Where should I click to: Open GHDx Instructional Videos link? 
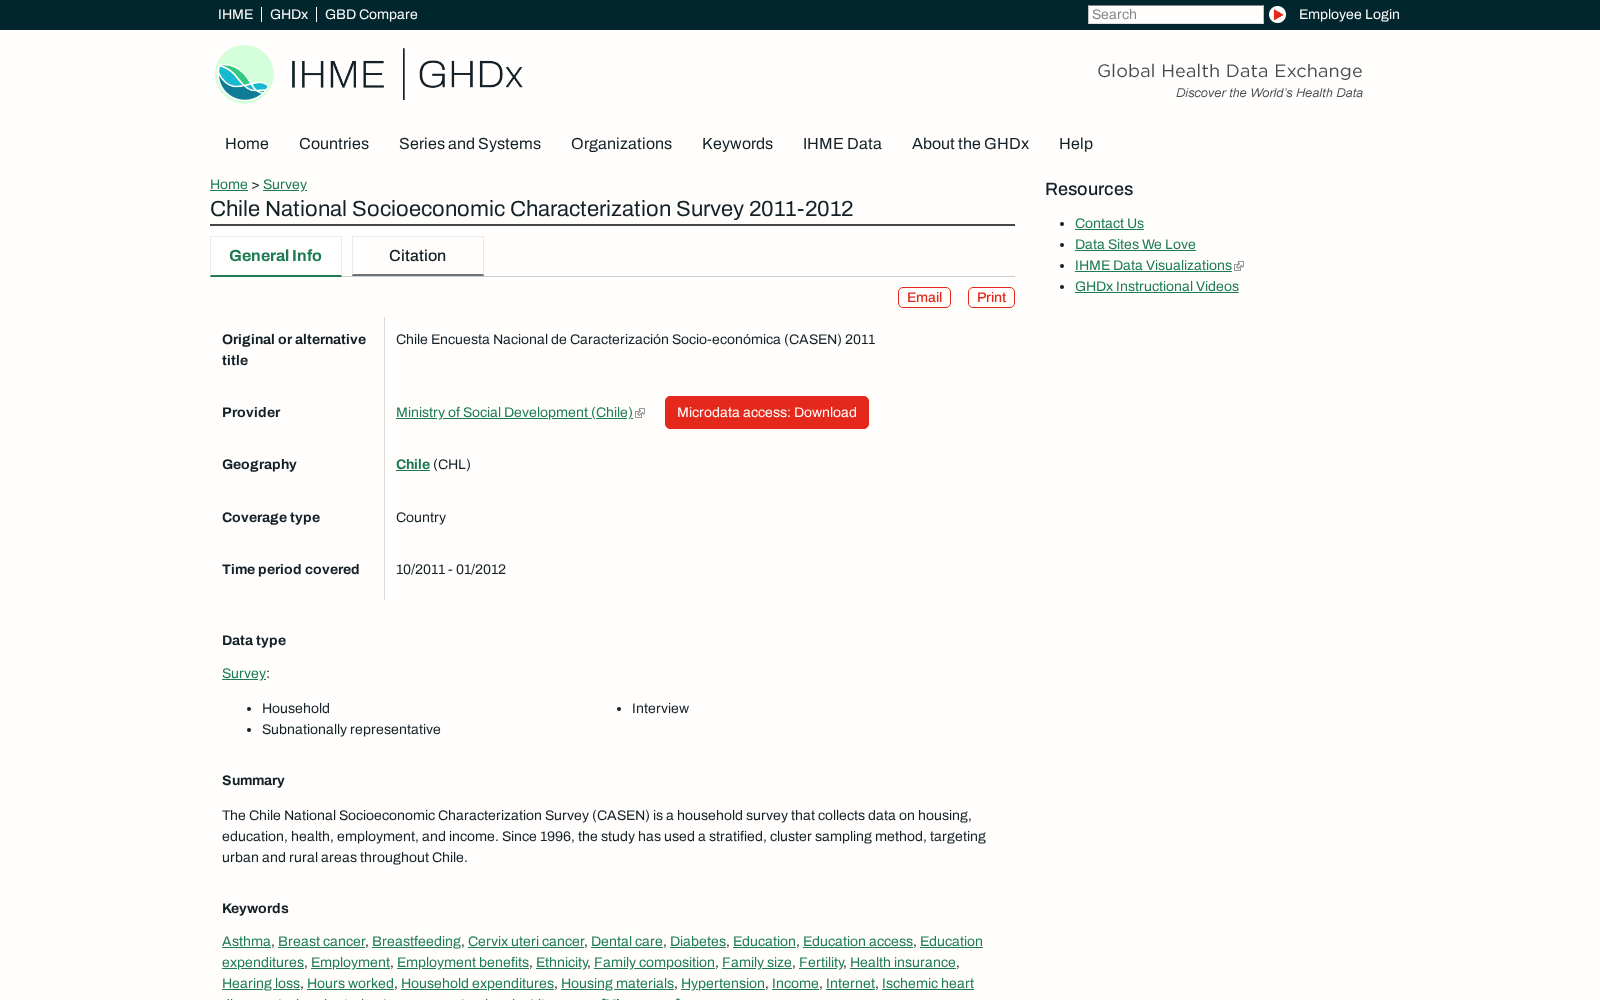click(x=1157, y=286)
